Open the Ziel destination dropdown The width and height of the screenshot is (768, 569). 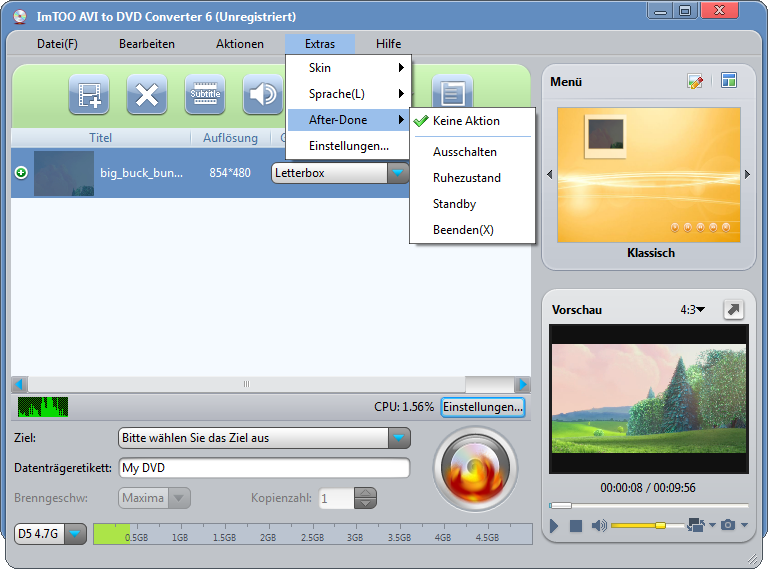399,438
